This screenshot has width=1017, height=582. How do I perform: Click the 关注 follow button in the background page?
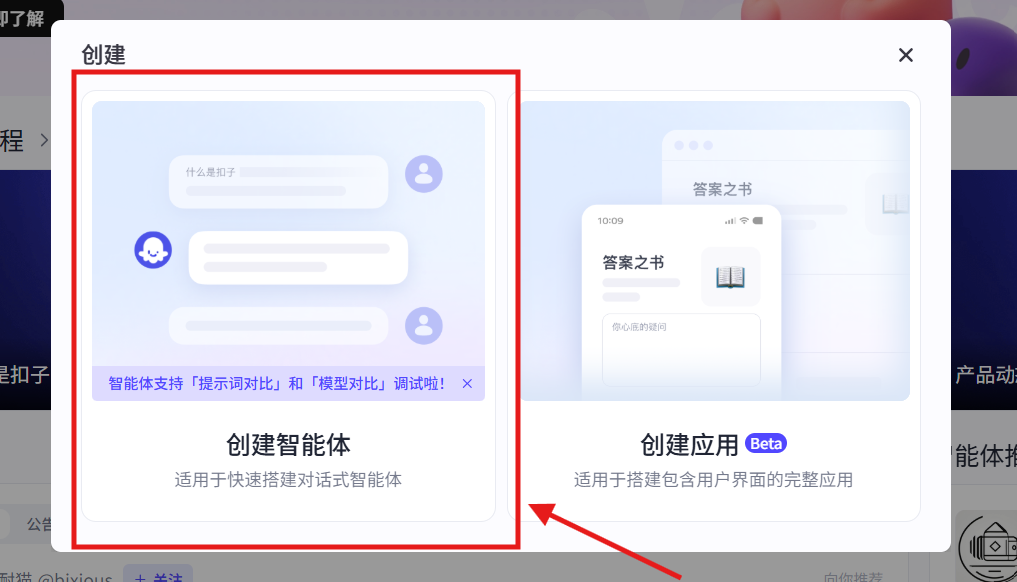[158, 576]
